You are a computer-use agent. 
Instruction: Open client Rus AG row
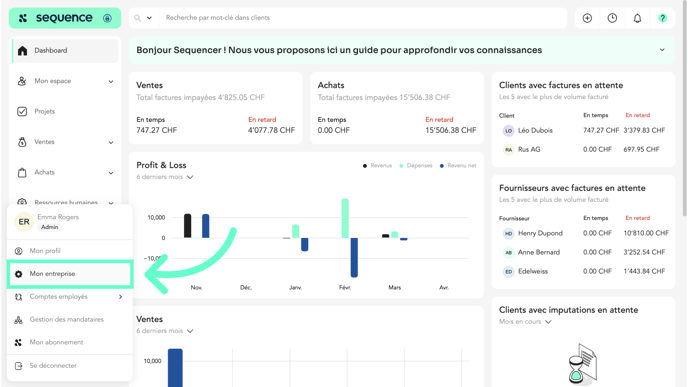pyautogui.click(x=584, y=150)
